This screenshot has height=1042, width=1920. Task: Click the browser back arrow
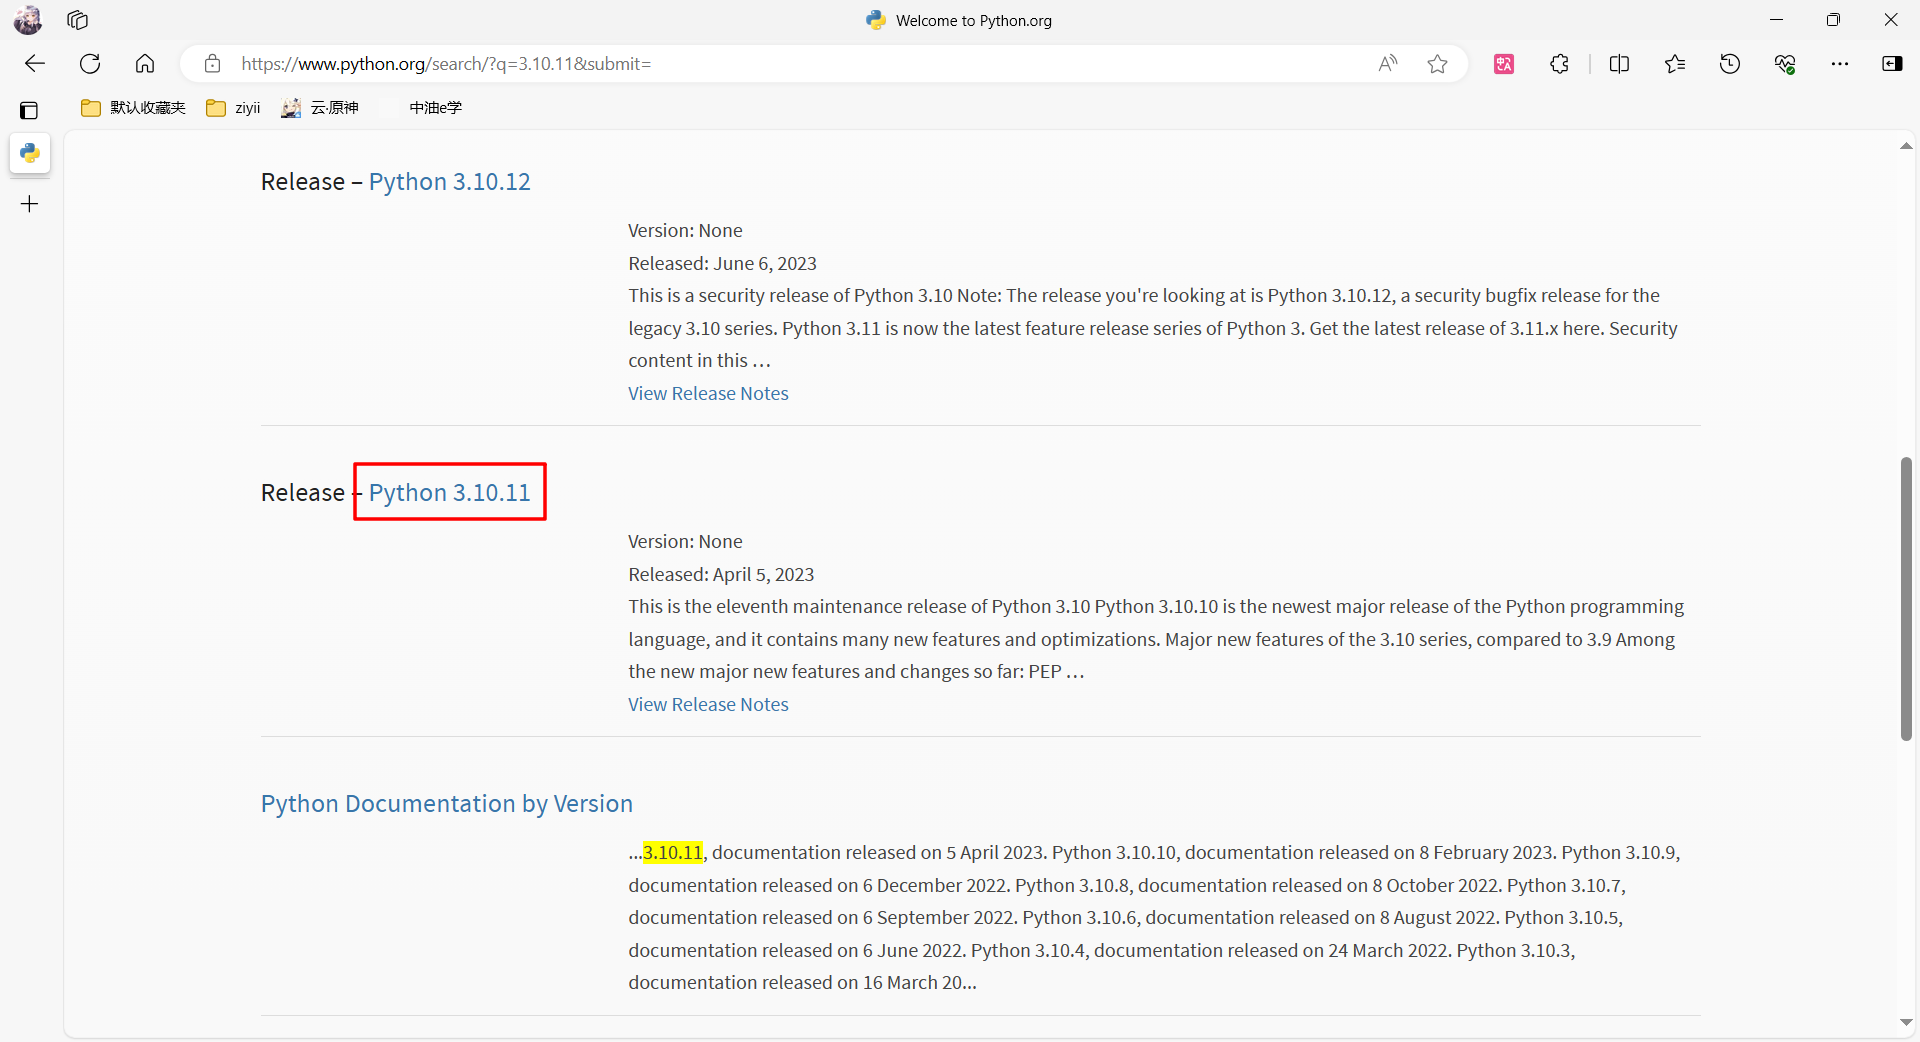[35, 64]
